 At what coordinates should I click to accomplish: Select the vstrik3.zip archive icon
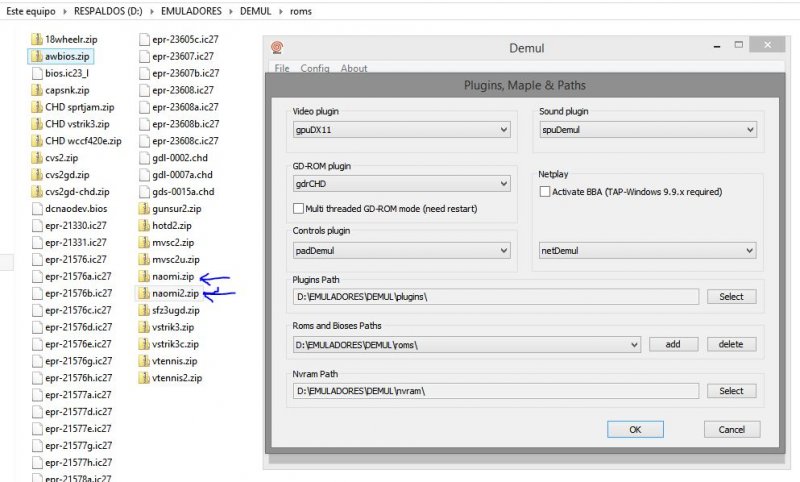tap(144, 327)
